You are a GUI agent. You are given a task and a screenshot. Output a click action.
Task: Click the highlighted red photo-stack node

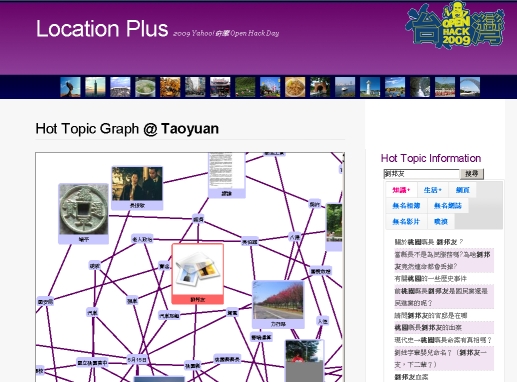point(198,273)
